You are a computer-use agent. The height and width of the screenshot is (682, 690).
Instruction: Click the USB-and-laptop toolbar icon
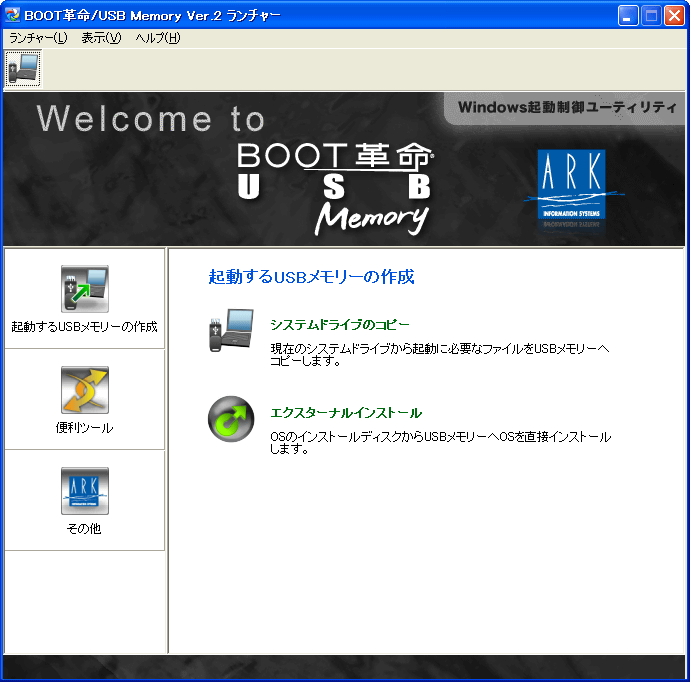pyautogui.click(x=23, y=69)
